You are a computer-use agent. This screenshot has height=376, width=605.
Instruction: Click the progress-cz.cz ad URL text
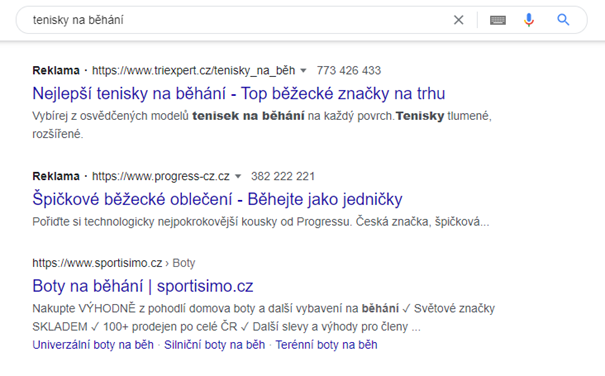pyautogui.click(x=161, y=176)
